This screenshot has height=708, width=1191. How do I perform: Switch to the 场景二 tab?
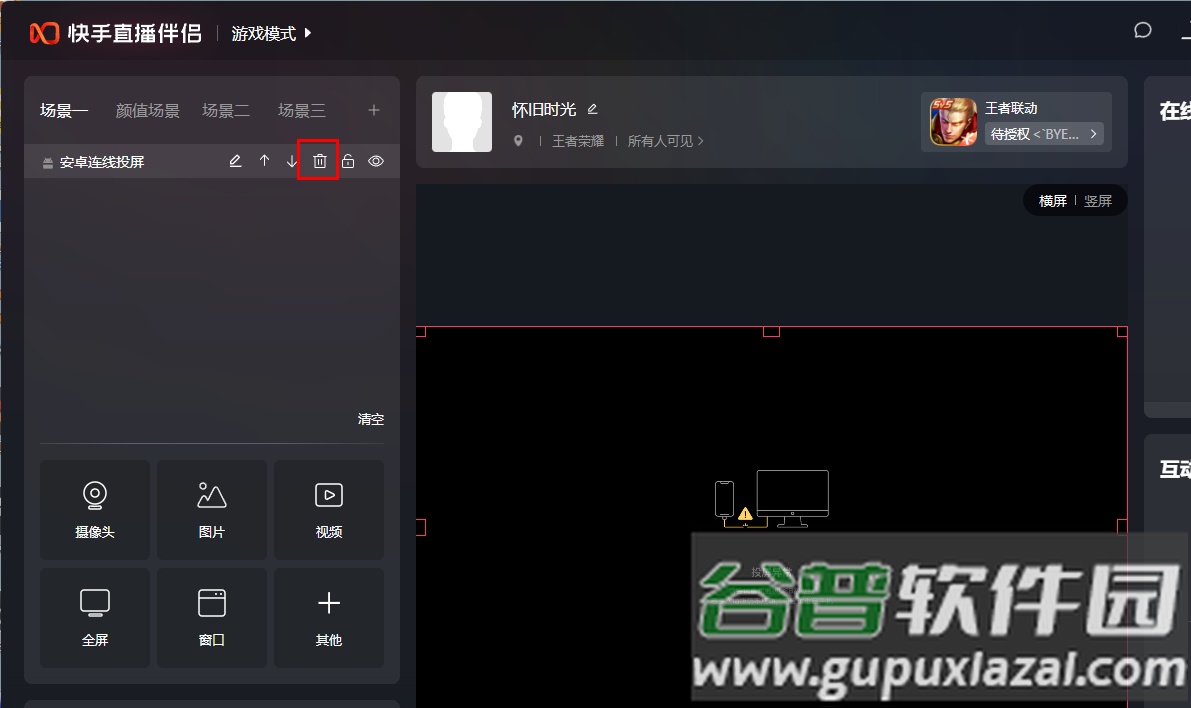tap(226, 111)
